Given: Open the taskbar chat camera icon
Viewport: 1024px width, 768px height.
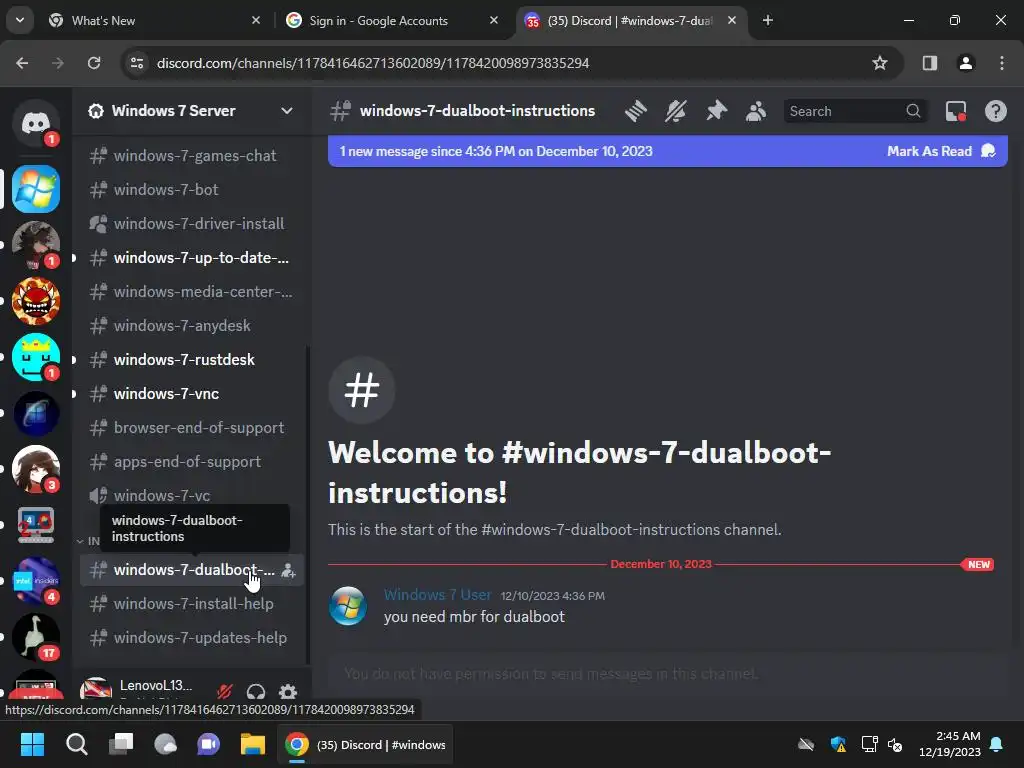Looking at the screenshot, I should coord(208,744).
